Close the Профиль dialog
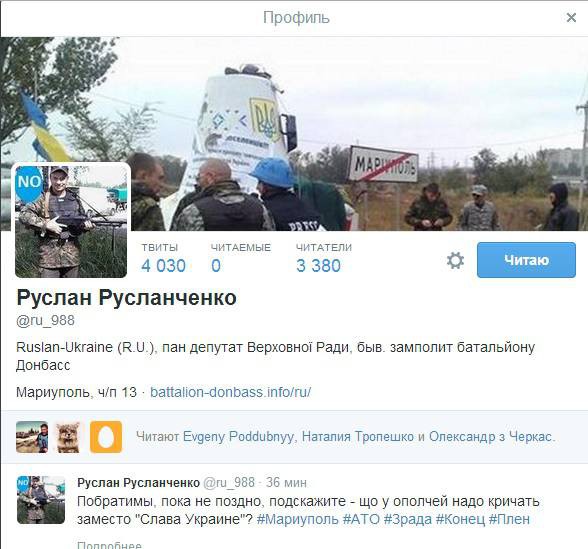 click(571, 17)
